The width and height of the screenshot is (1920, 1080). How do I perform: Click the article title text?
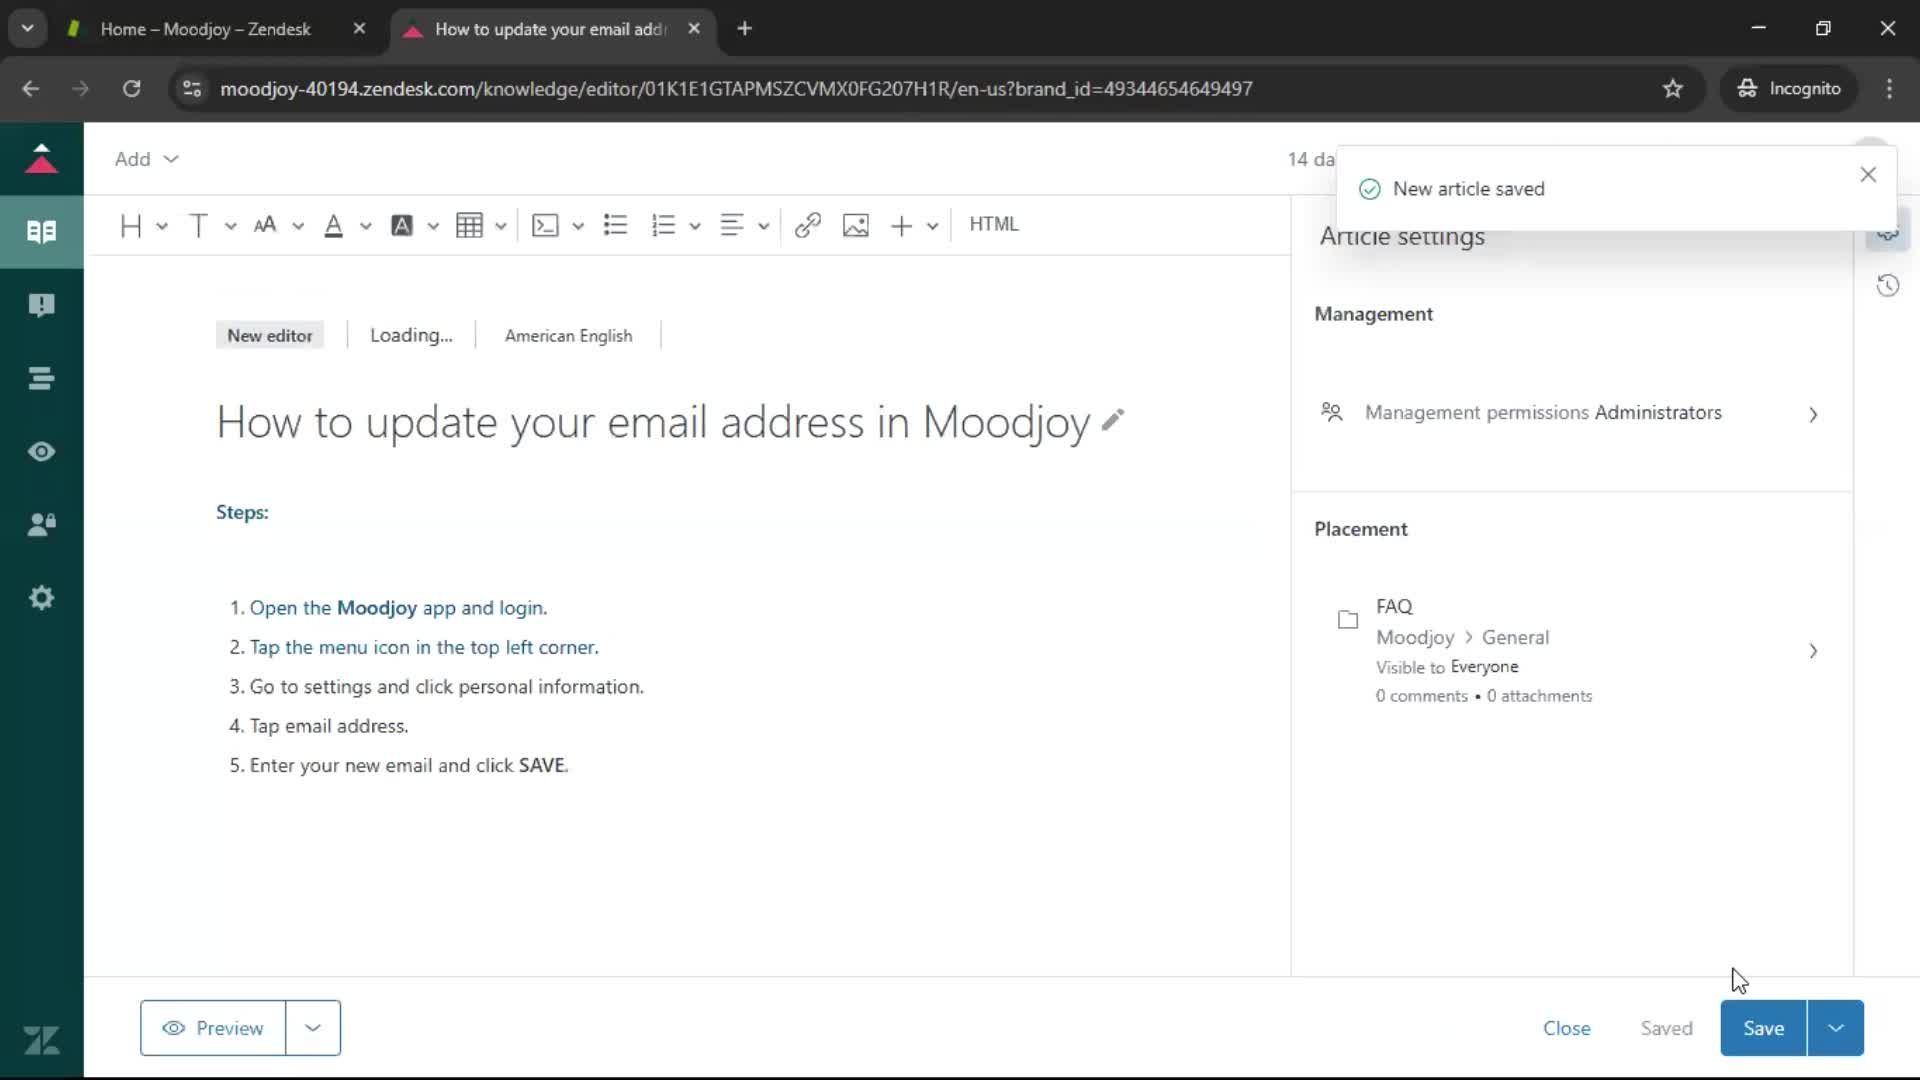click(653, 422)
